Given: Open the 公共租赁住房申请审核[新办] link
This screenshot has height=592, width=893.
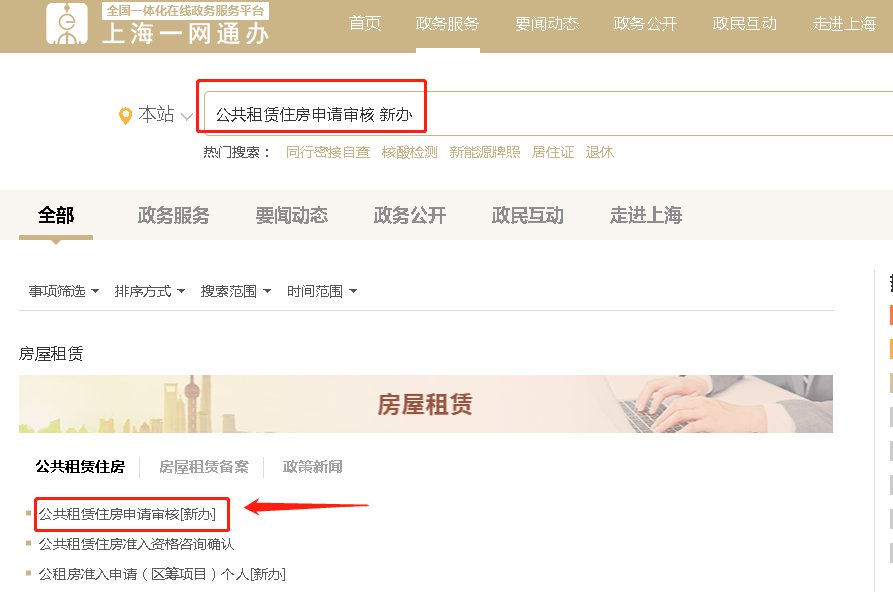Looking at the screenshot, I should click(128, 515).
